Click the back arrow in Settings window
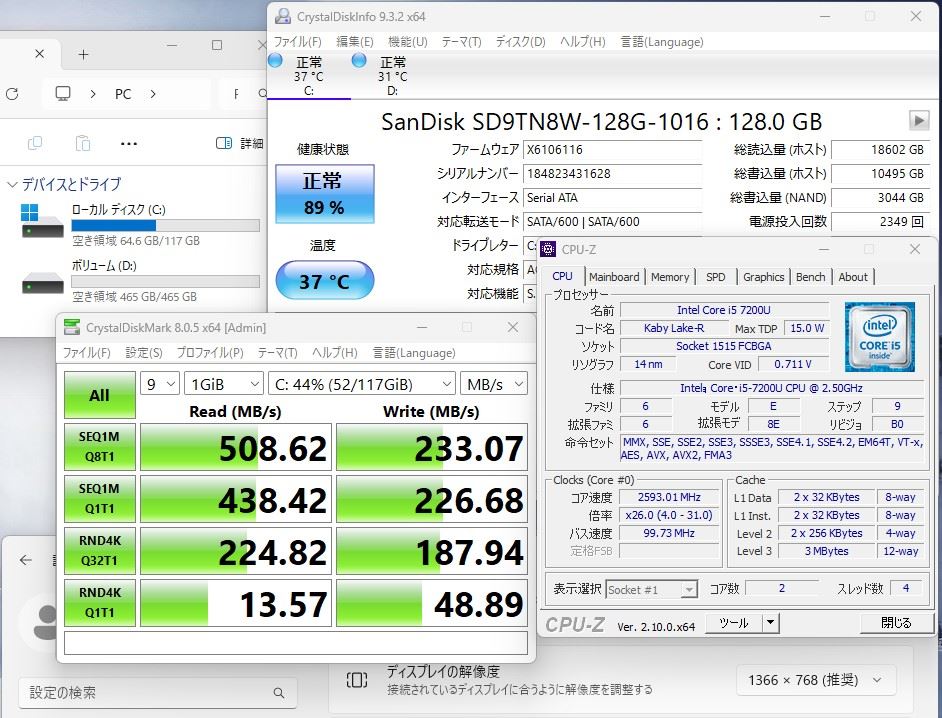 point(25,560)
